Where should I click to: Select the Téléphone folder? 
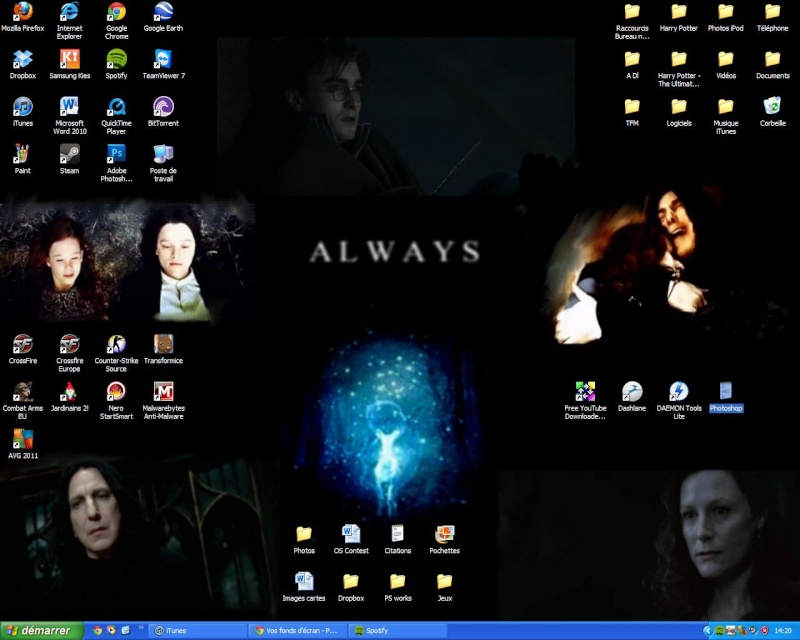click(x=772, y=17)
